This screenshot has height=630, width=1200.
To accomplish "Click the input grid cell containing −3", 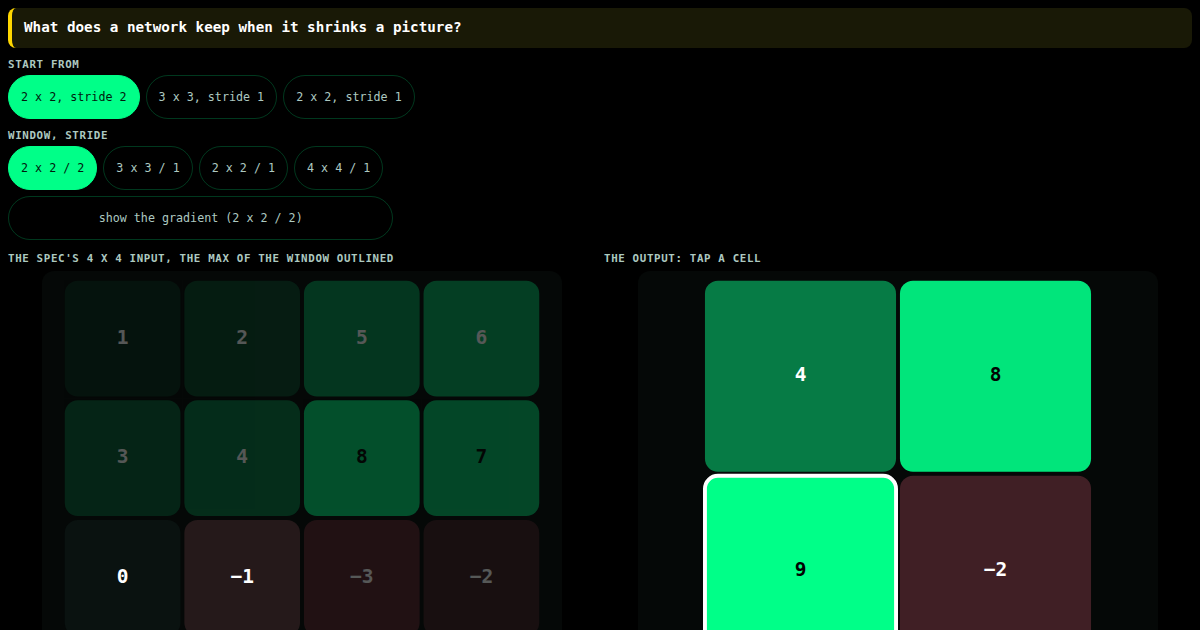I will 362,575.
